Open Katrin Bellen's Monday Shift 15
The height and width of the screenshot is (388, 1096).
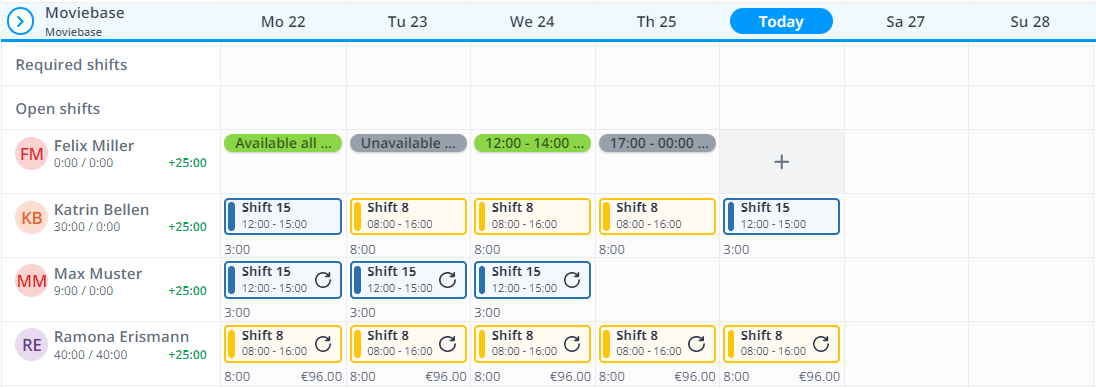pyautogui.click(x=283, y=217)
